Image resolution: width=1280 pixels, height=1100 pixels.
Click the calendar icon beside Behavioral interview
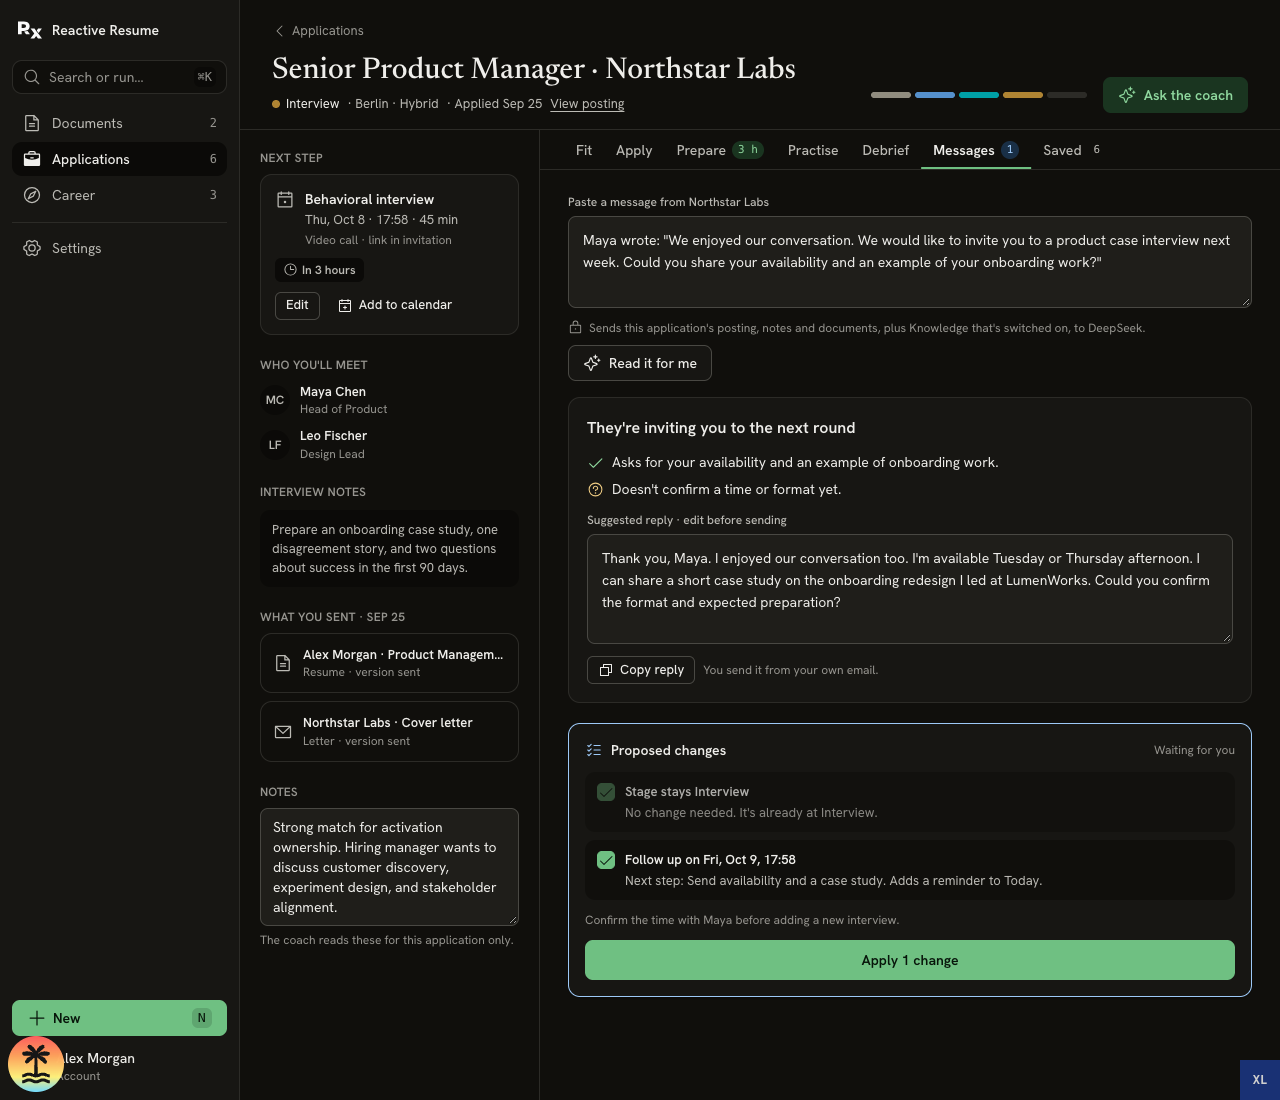coord(285,200)
